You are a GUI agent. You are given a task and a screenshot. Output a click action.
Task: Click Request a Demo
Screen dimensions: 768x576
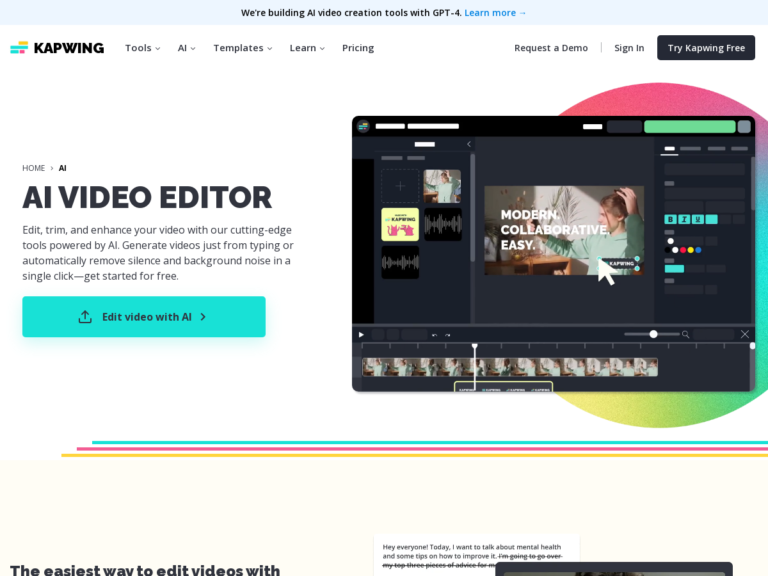551,48
